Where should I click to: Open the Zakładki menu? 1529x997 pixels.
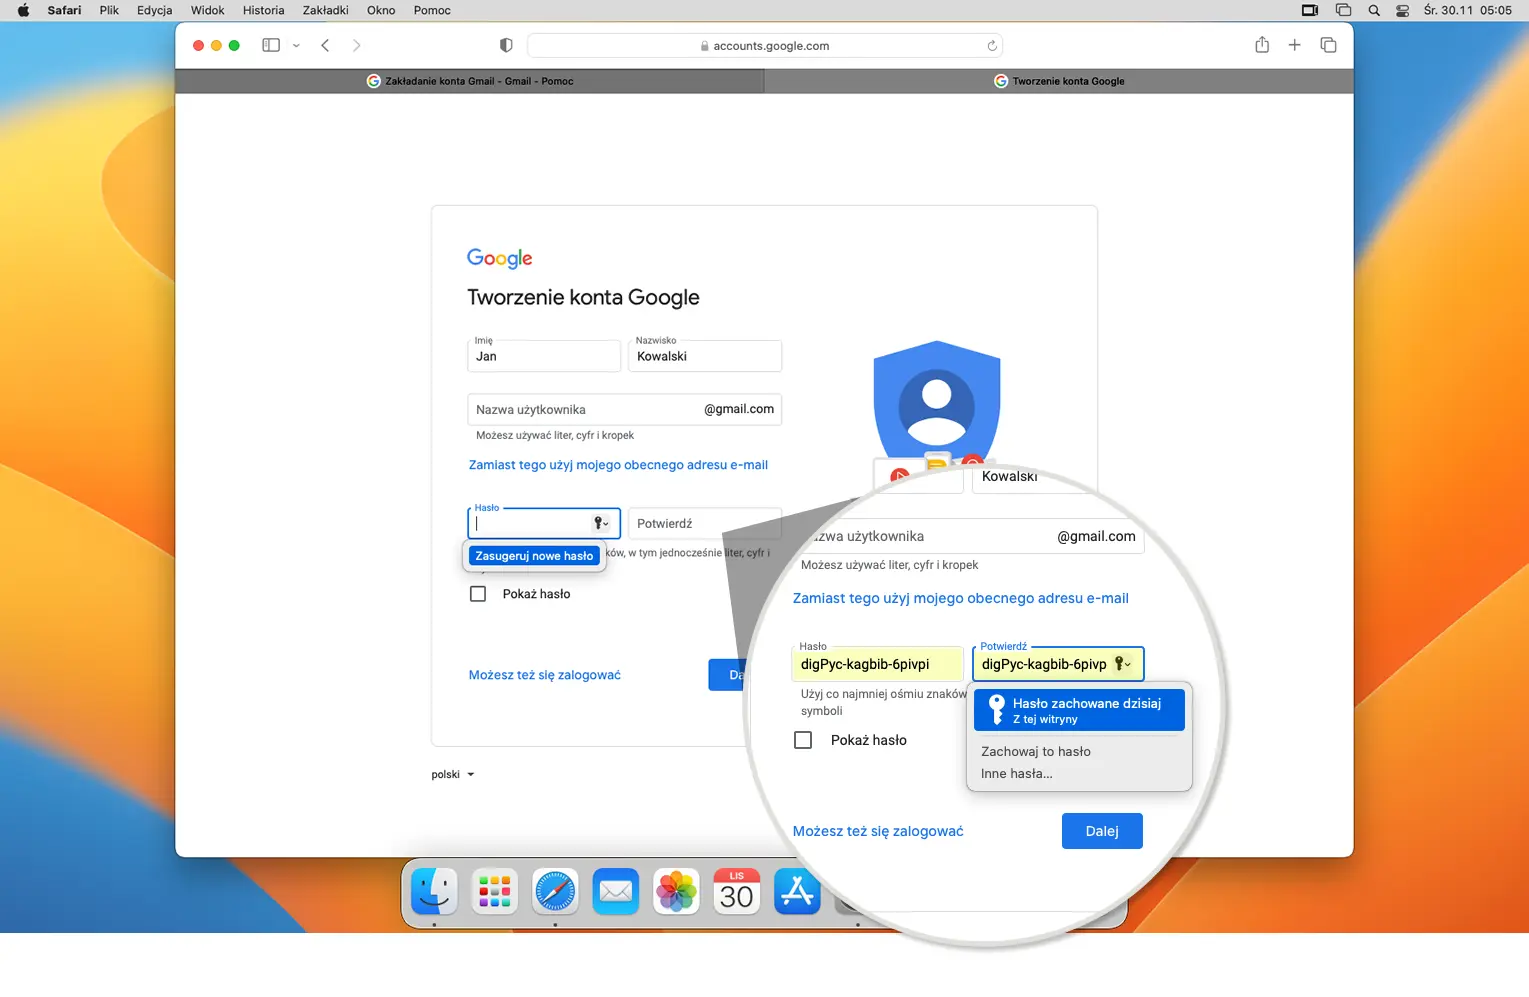pyautogui.click(x=325, y=10)
